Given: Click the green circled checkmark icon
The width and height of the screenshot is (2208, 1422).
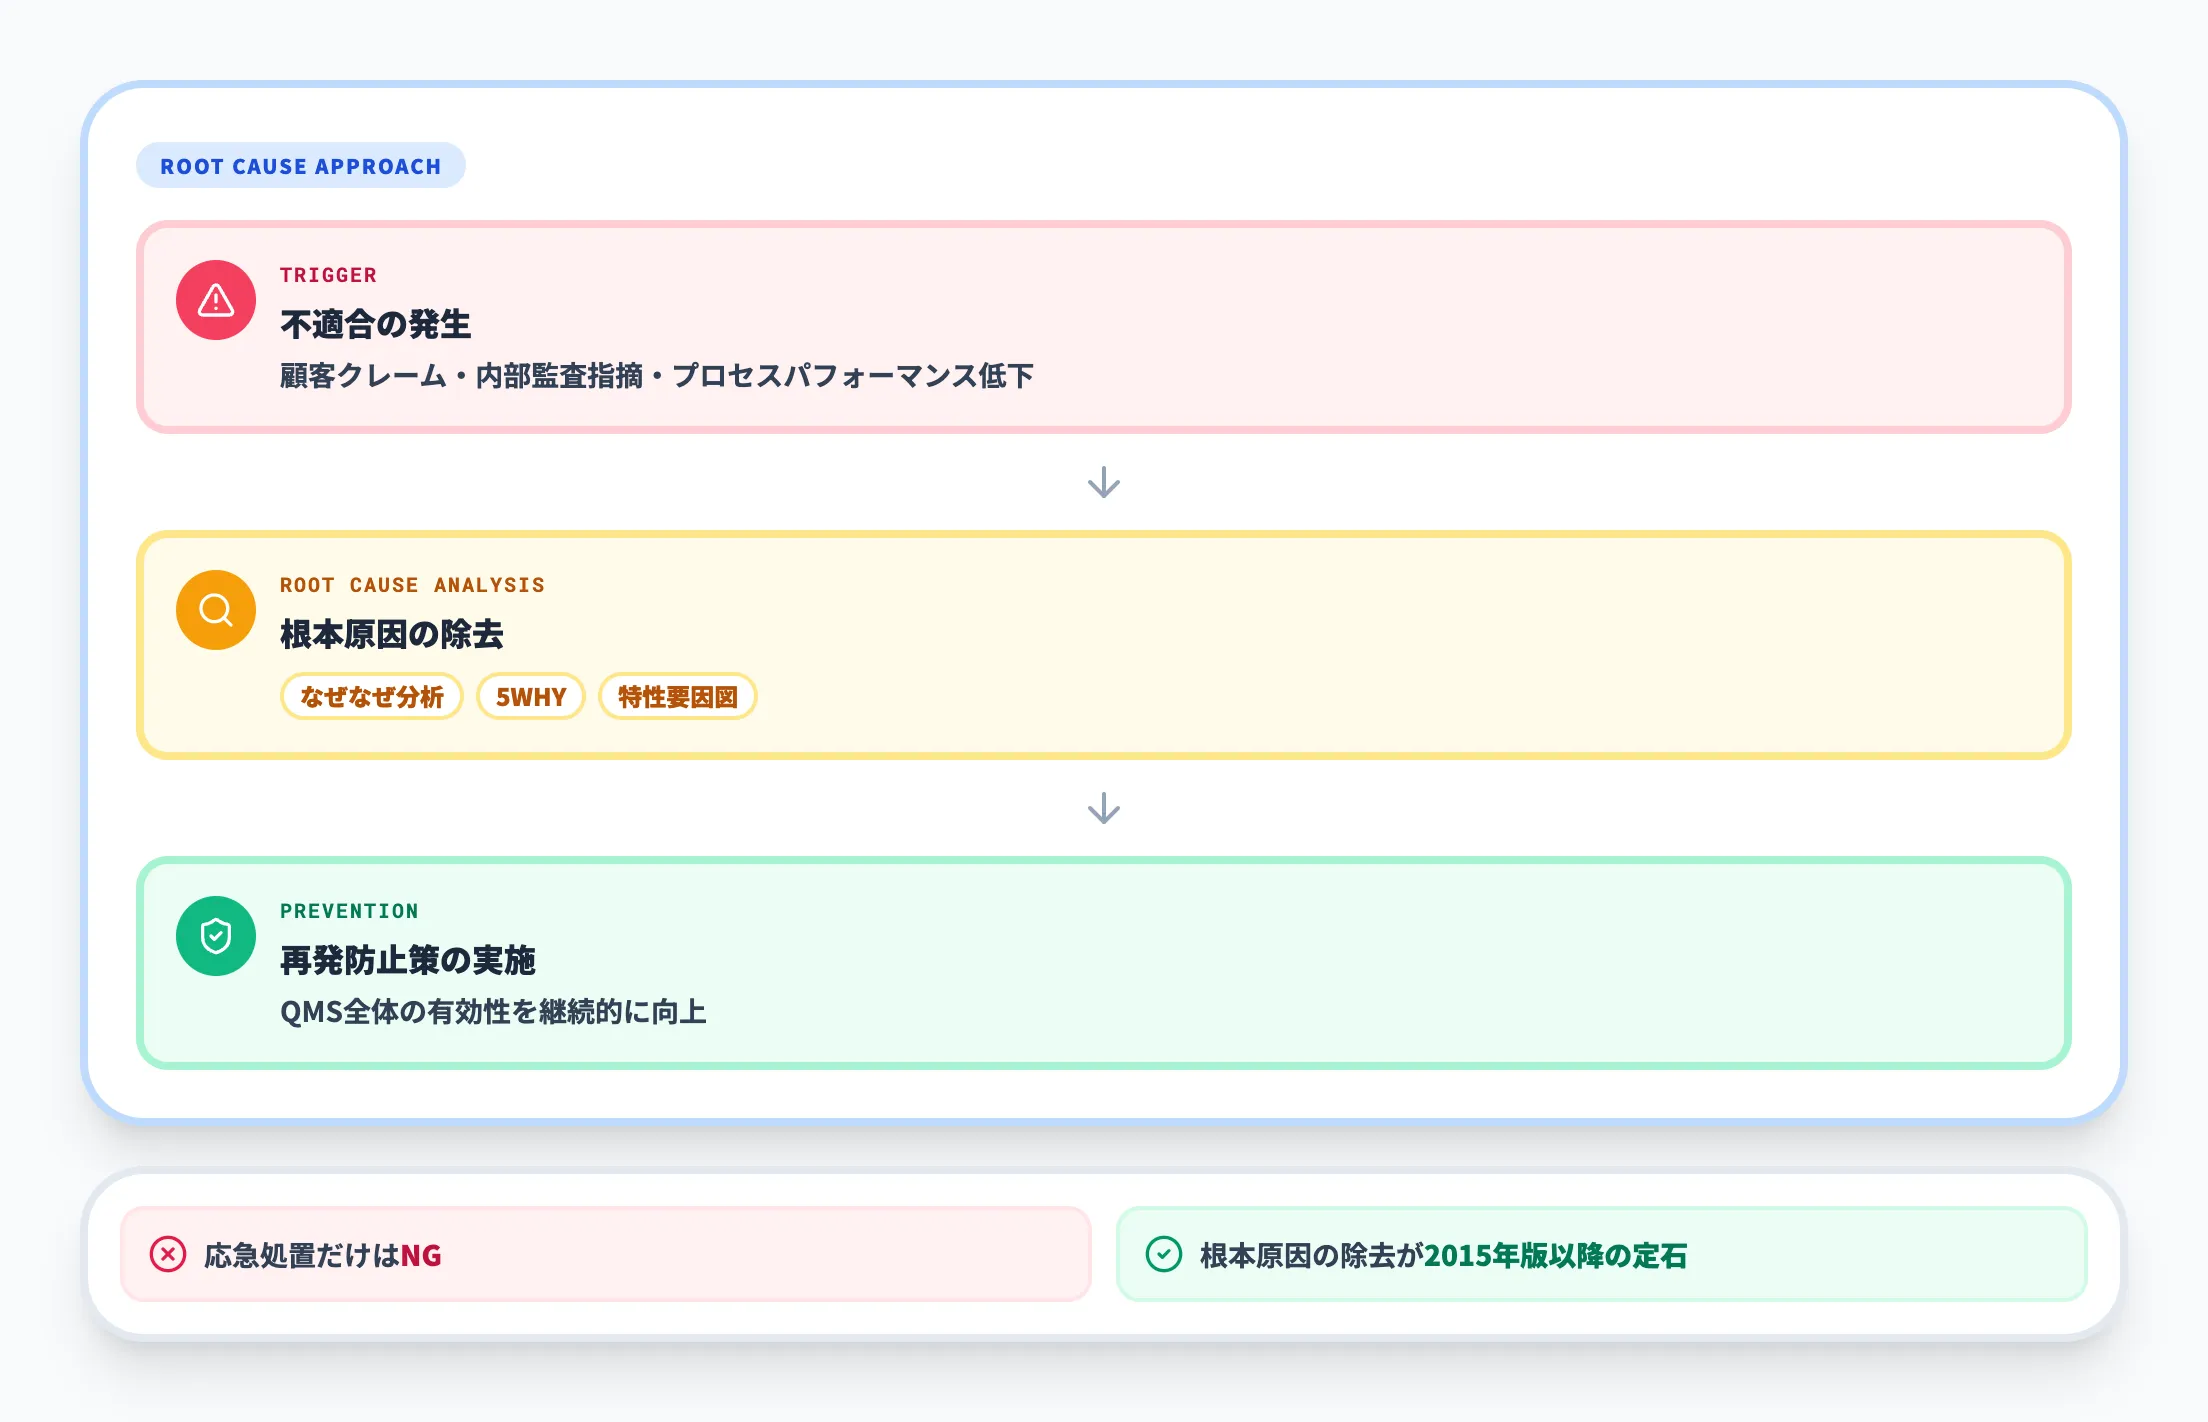Looking at the screenshot, I should [x=1165, y=1253].
